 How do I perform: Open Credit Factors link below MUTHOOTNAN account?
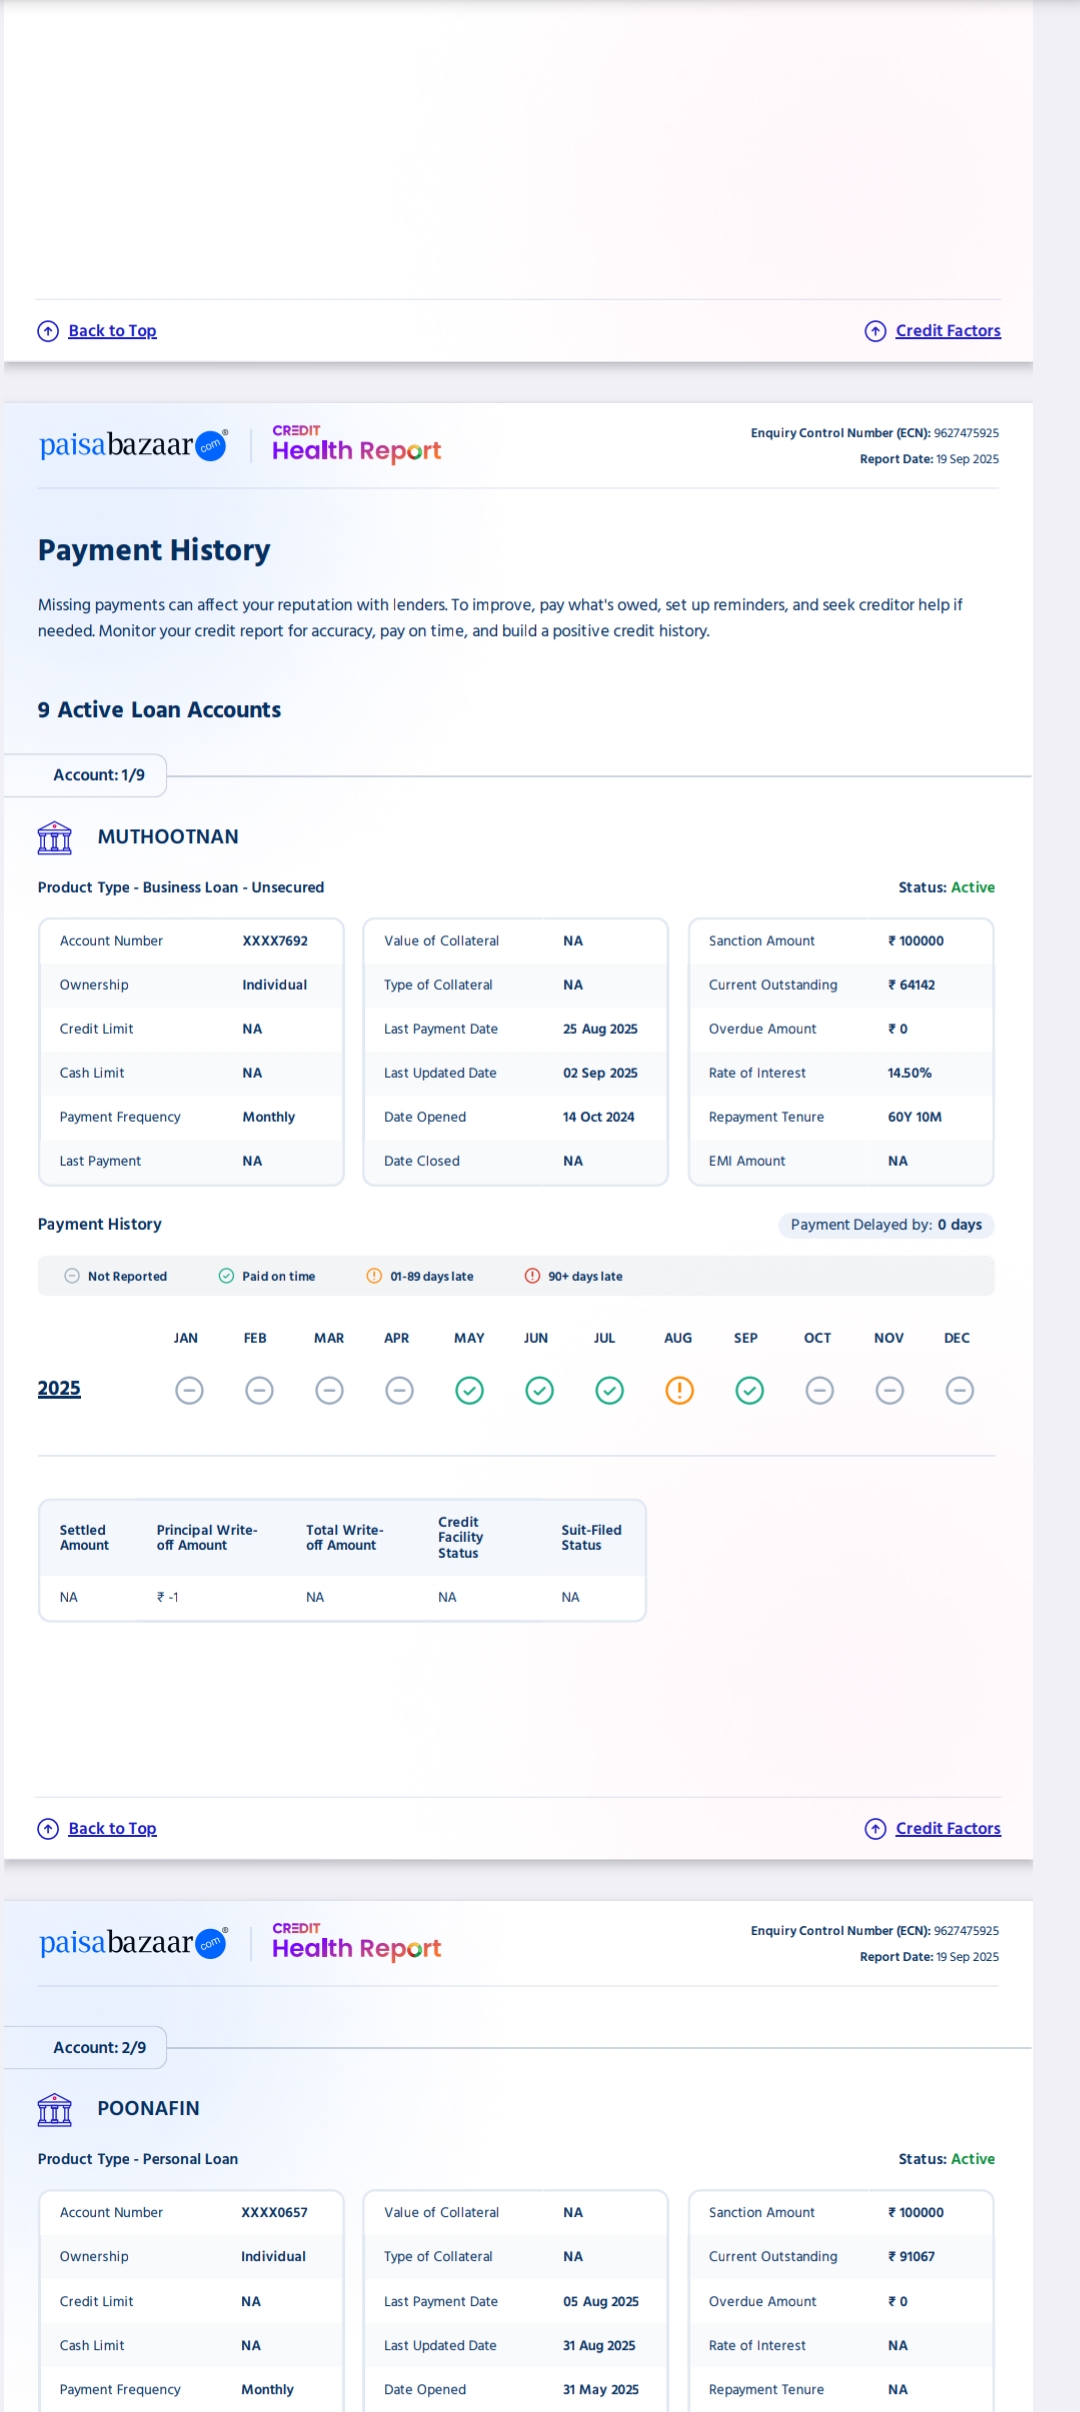point(947,1828)
